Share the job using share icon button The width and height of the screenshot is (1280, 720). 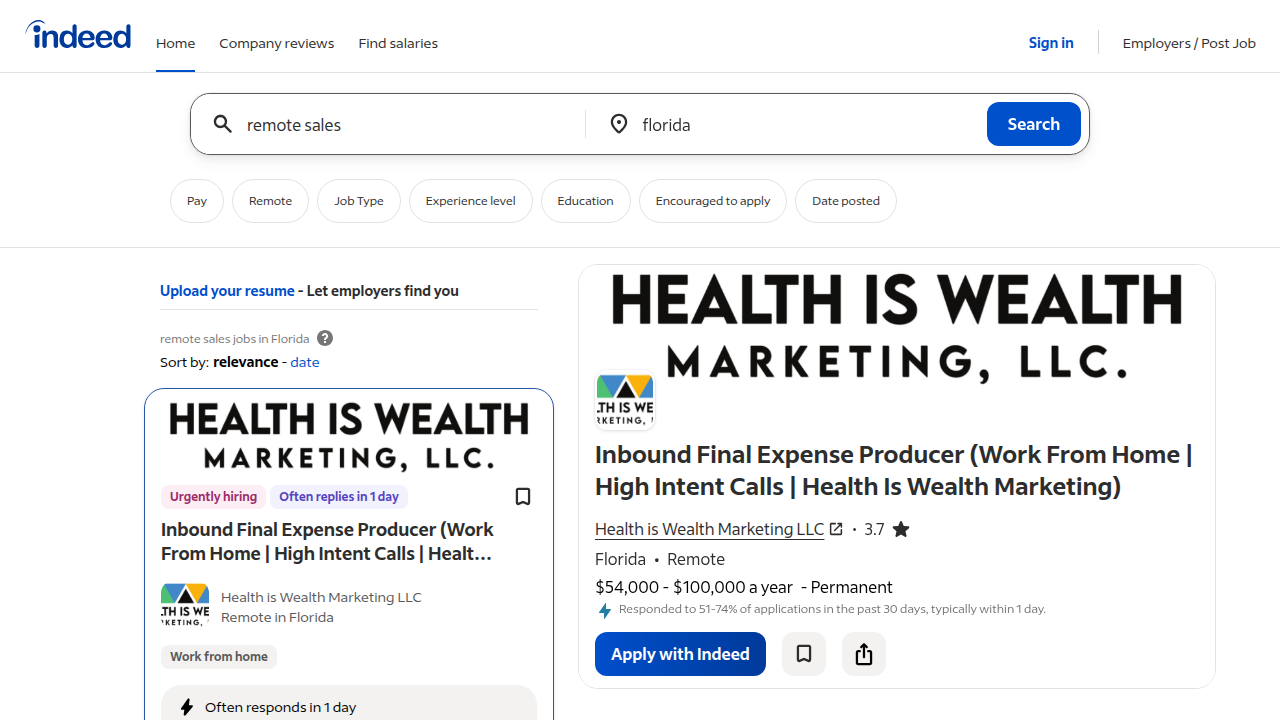(864, 654)
